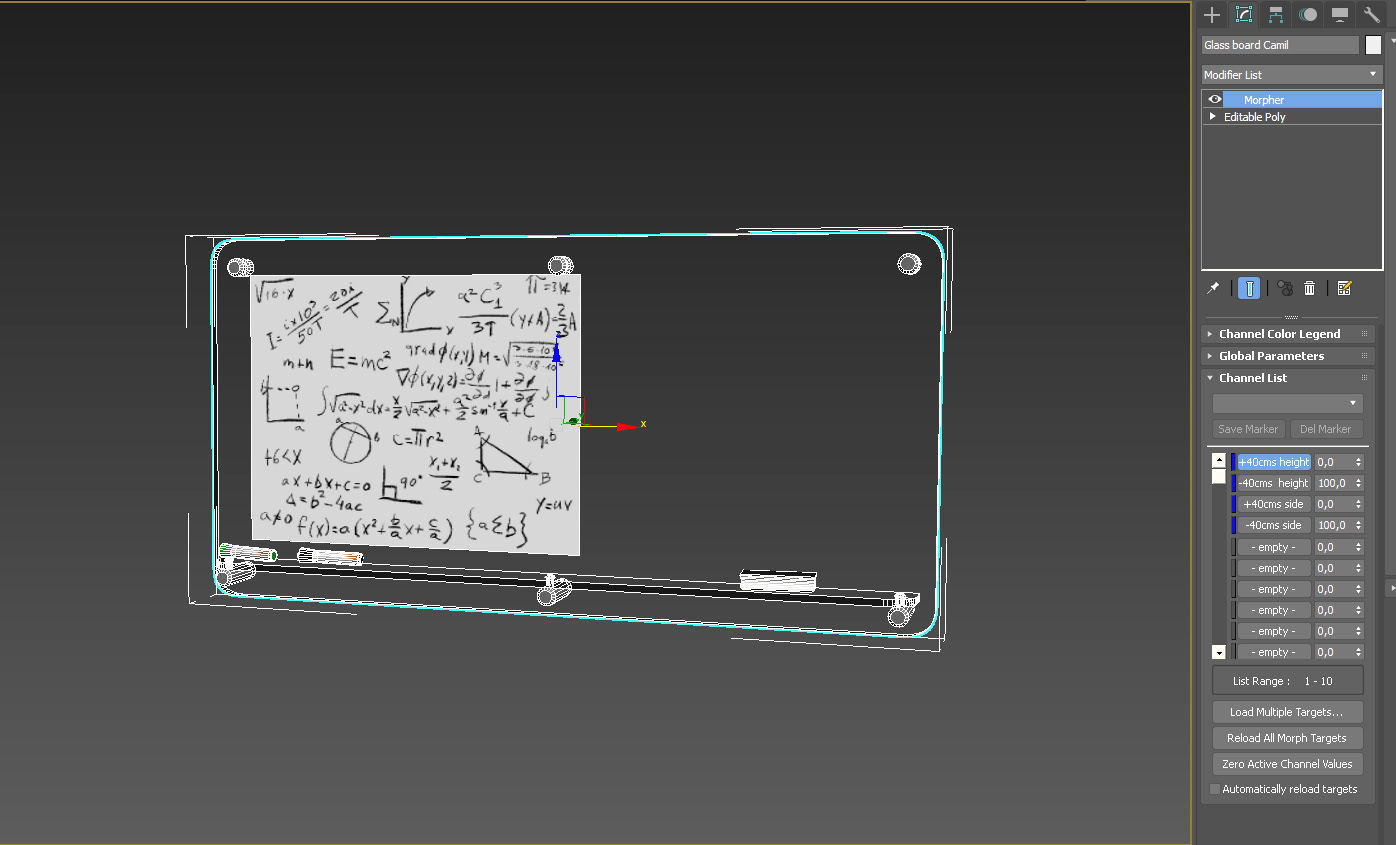The height and width of the screenshot is (845, 1396).
Task: Remove modifier using the trash icon
Action: [x=1310, y=288]
